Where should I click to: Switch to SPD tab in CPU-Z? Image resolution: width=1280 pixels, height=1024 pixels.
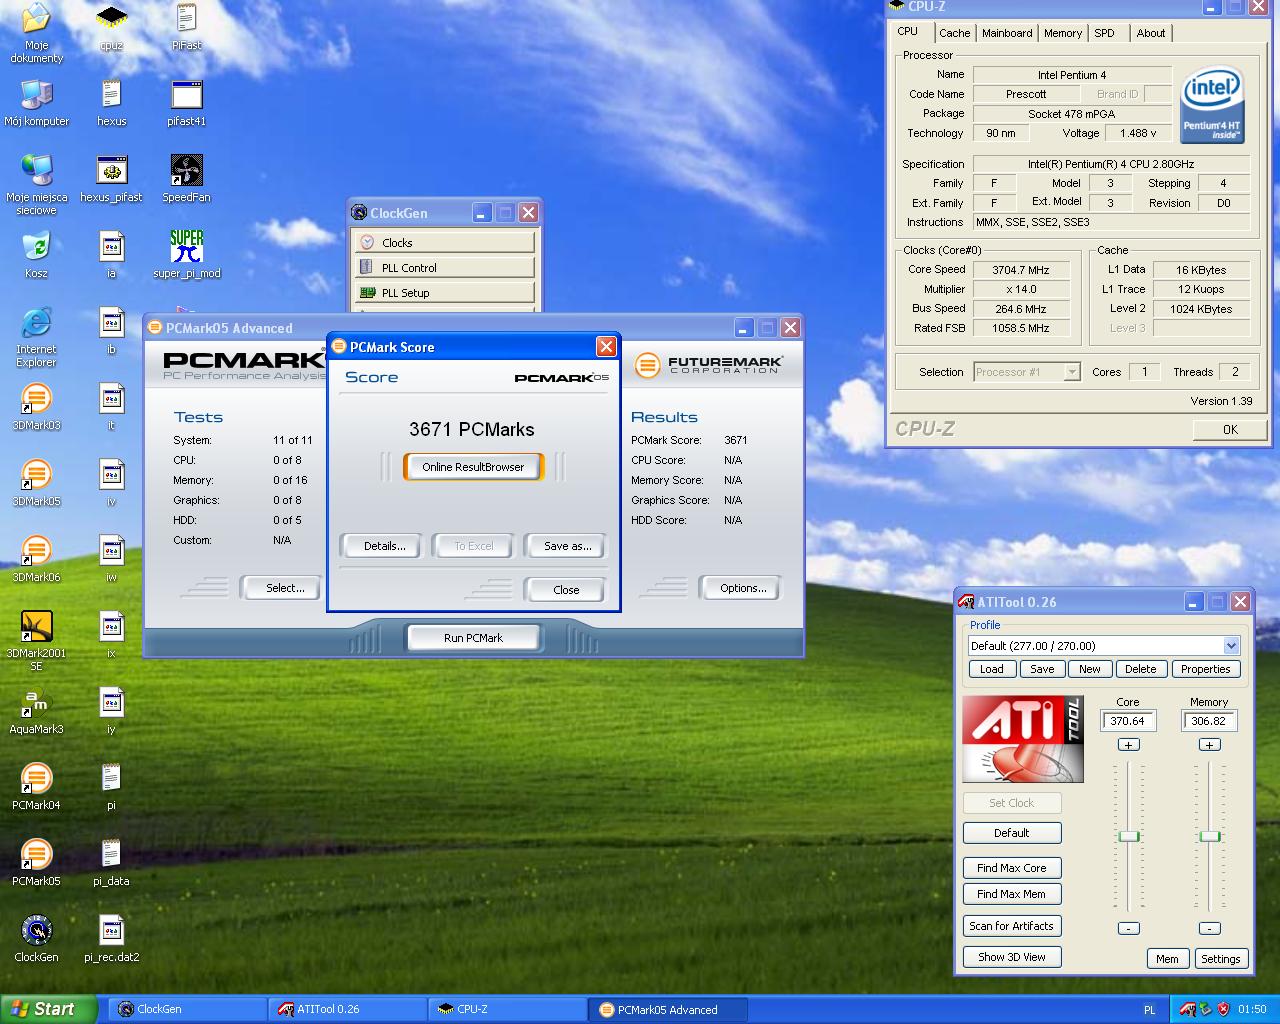point(1104,33)
